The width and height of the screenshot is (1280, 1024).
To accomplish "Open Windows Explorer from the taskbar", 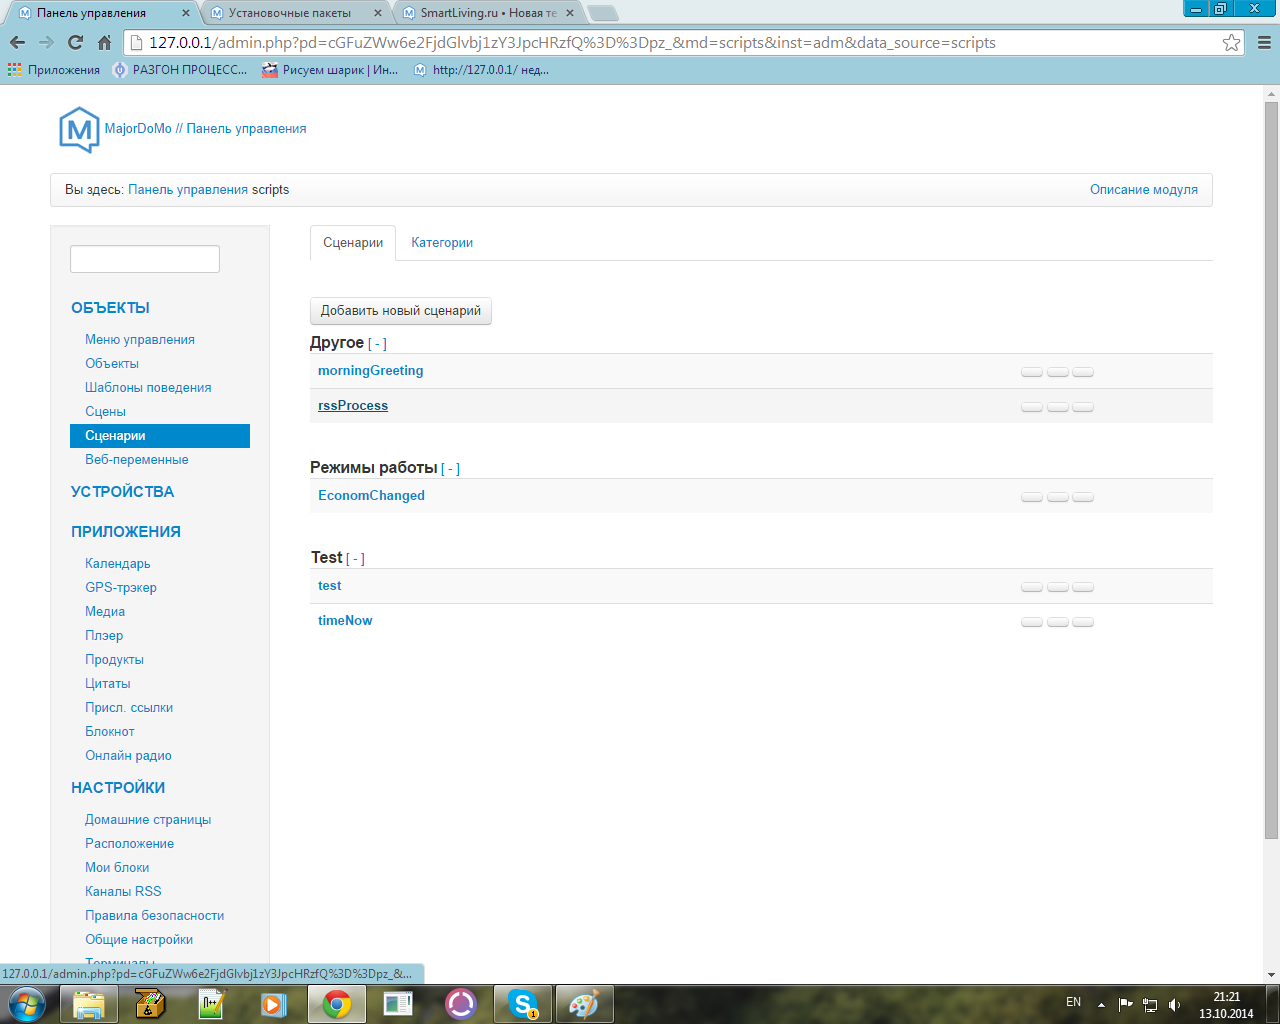I will [89, 1004].
